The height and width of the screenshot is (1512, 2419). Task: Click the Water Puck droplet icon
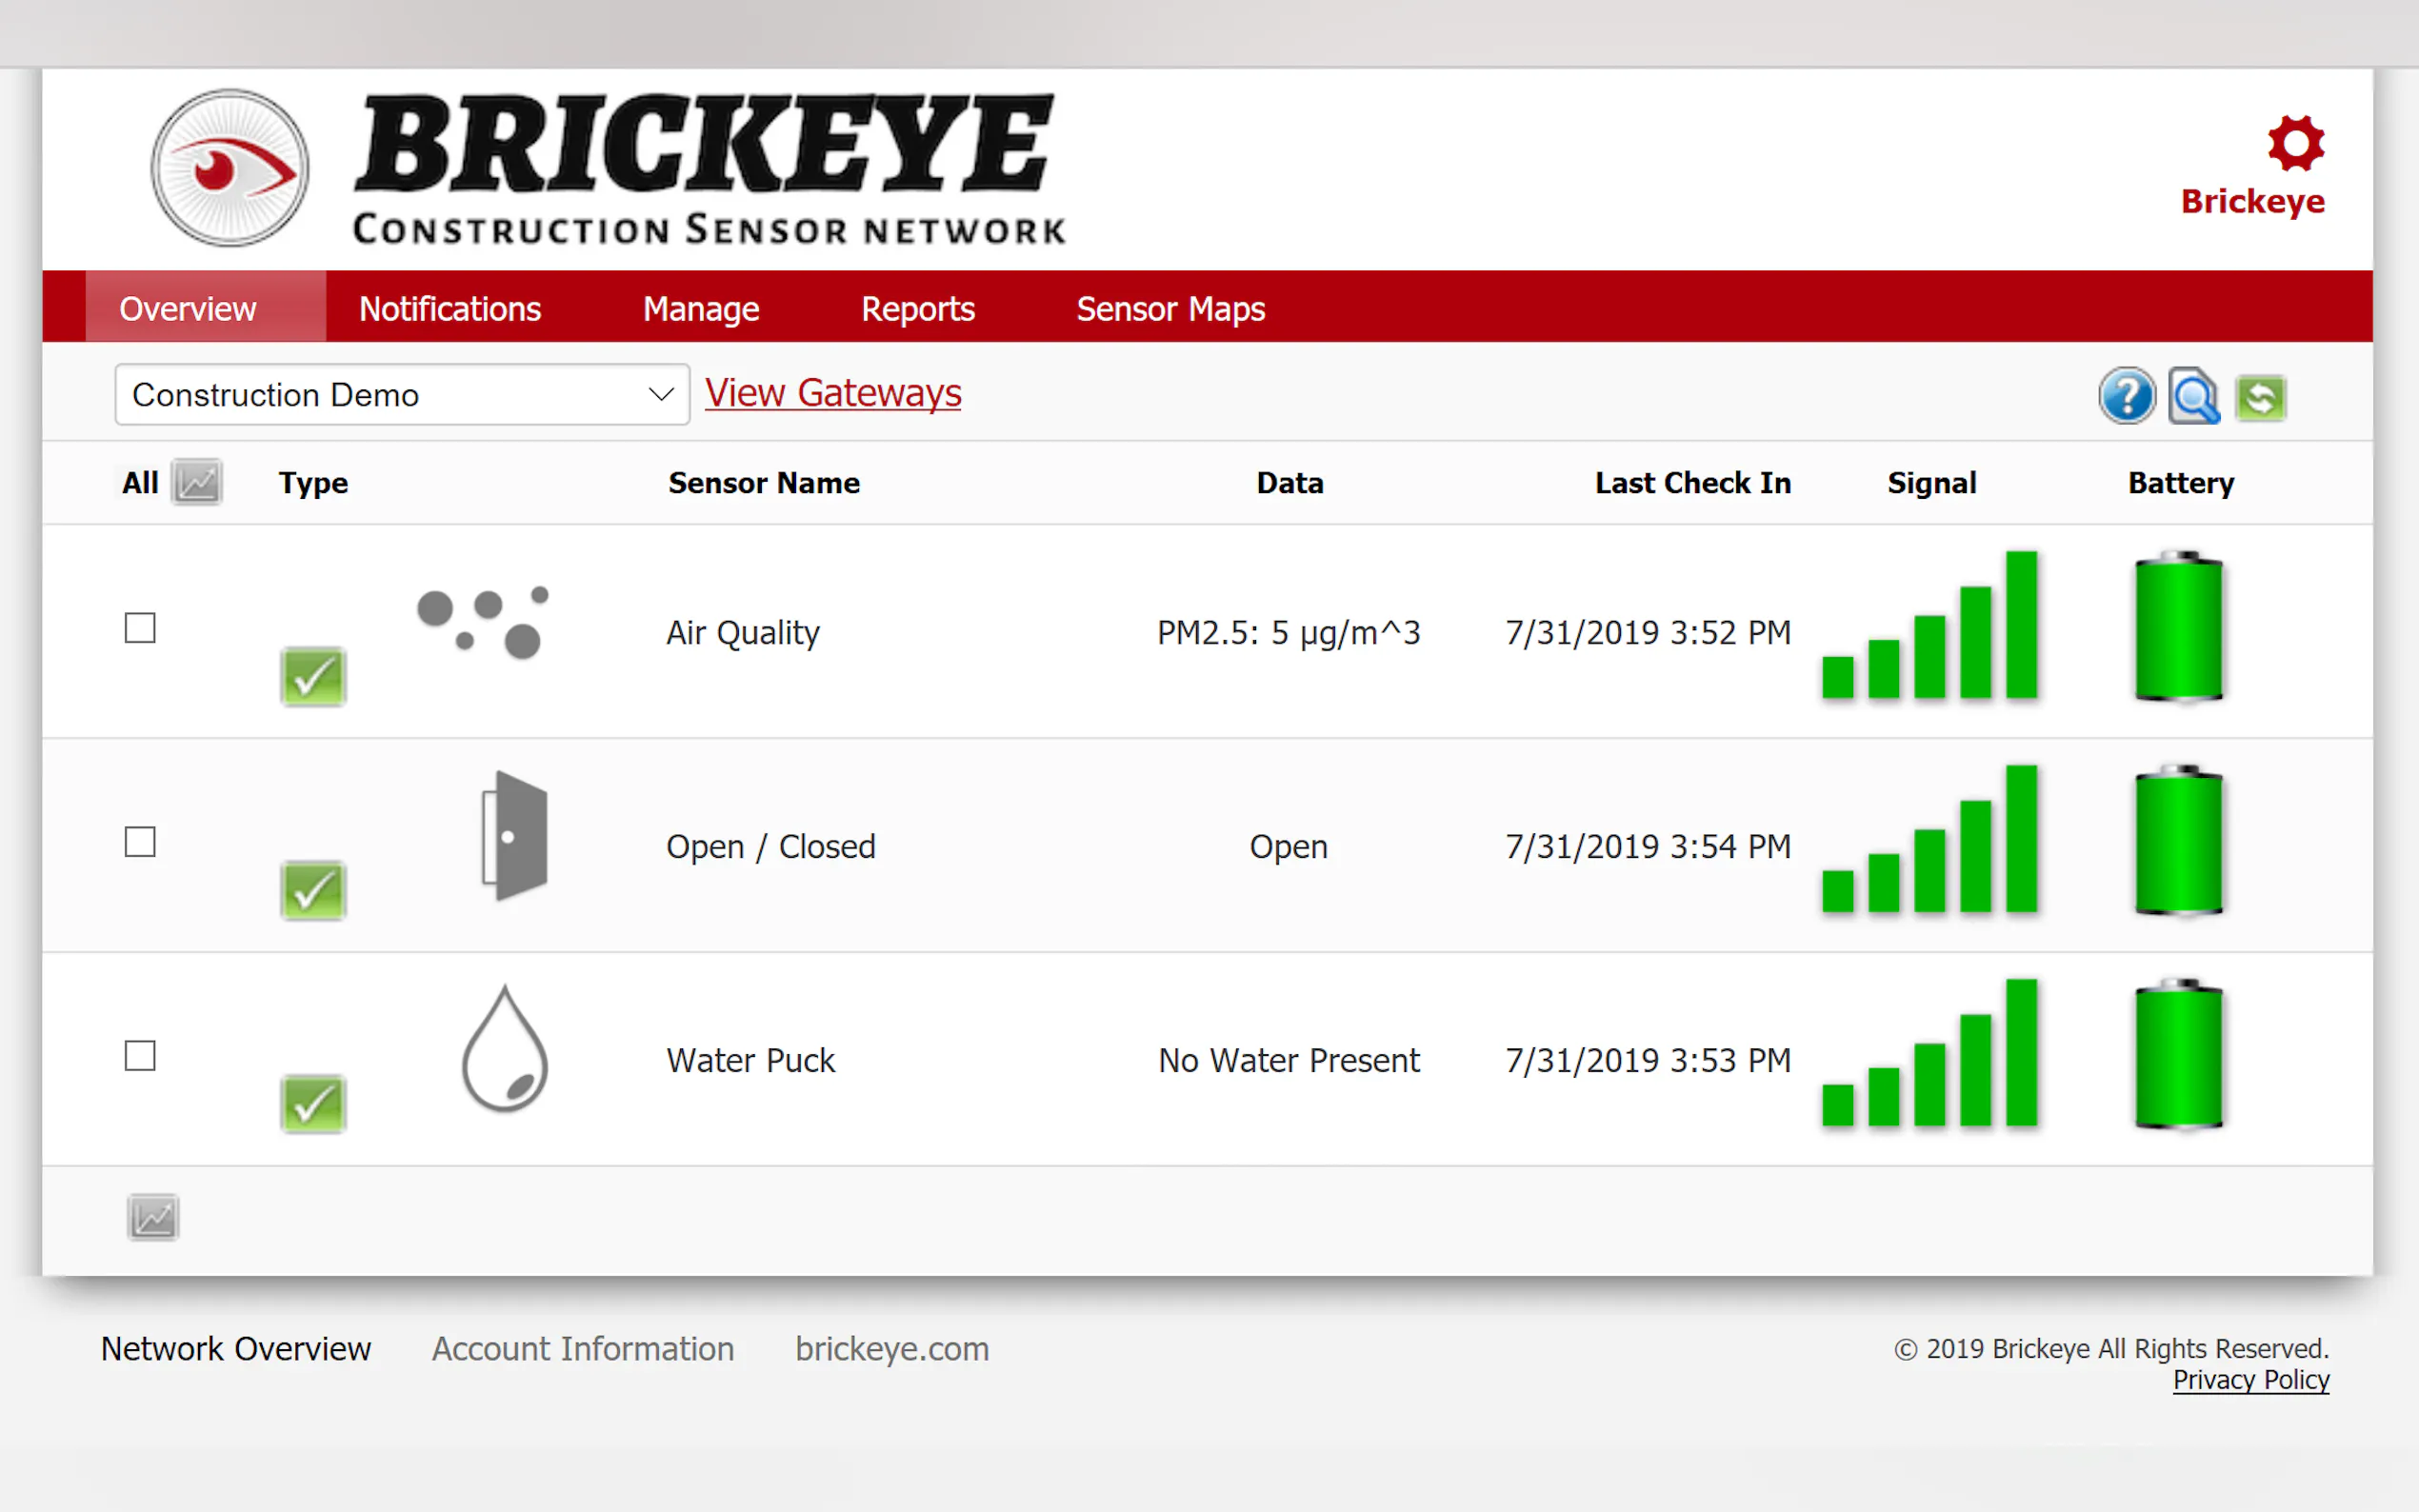point(505,1049)
